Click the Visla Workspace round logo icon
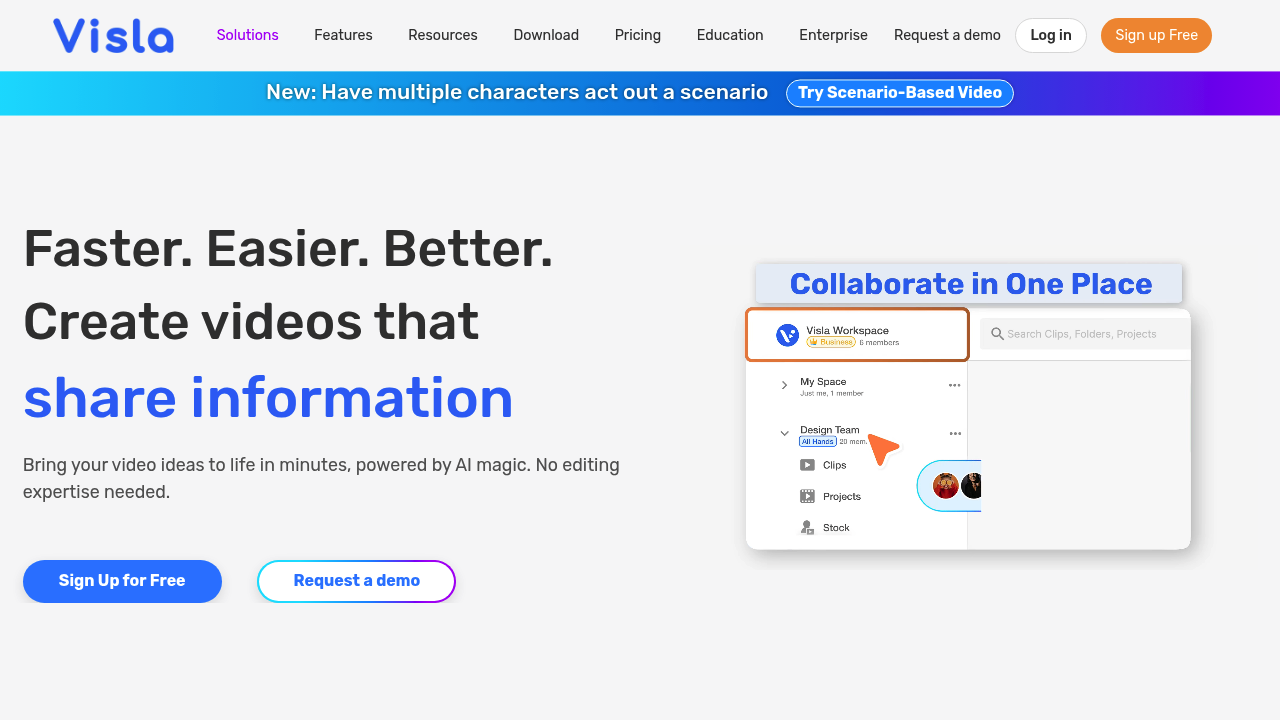Viewport: 1280px width, 720px height. [787, 335]
